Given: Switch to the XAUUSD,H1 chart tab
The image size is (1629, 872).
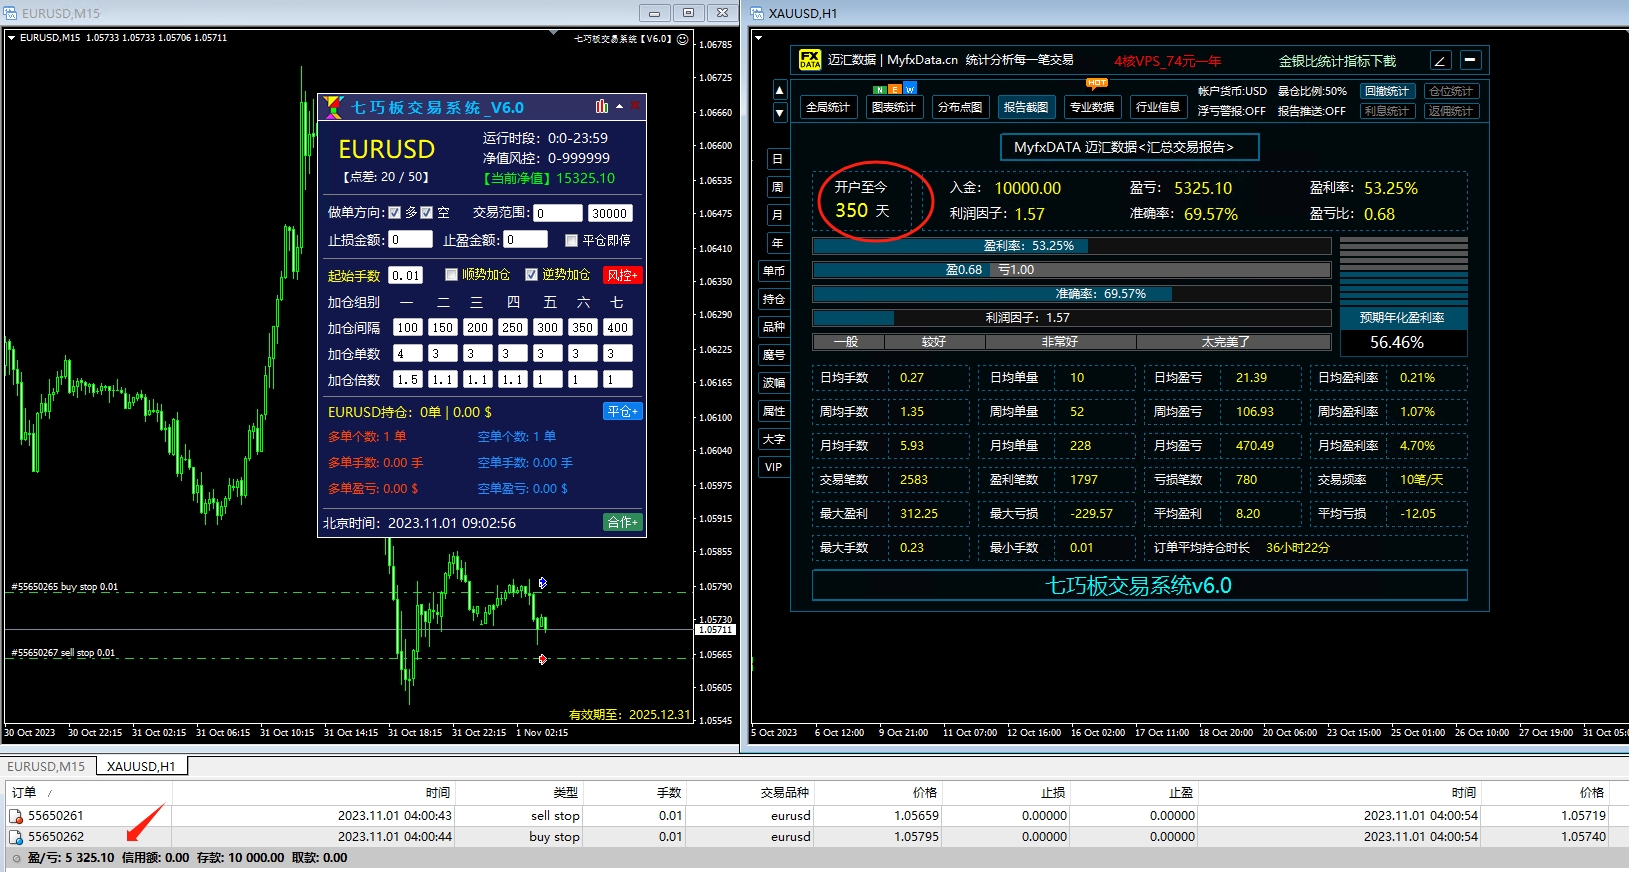Looking at the screenshot, I should (x=141, y=766).
